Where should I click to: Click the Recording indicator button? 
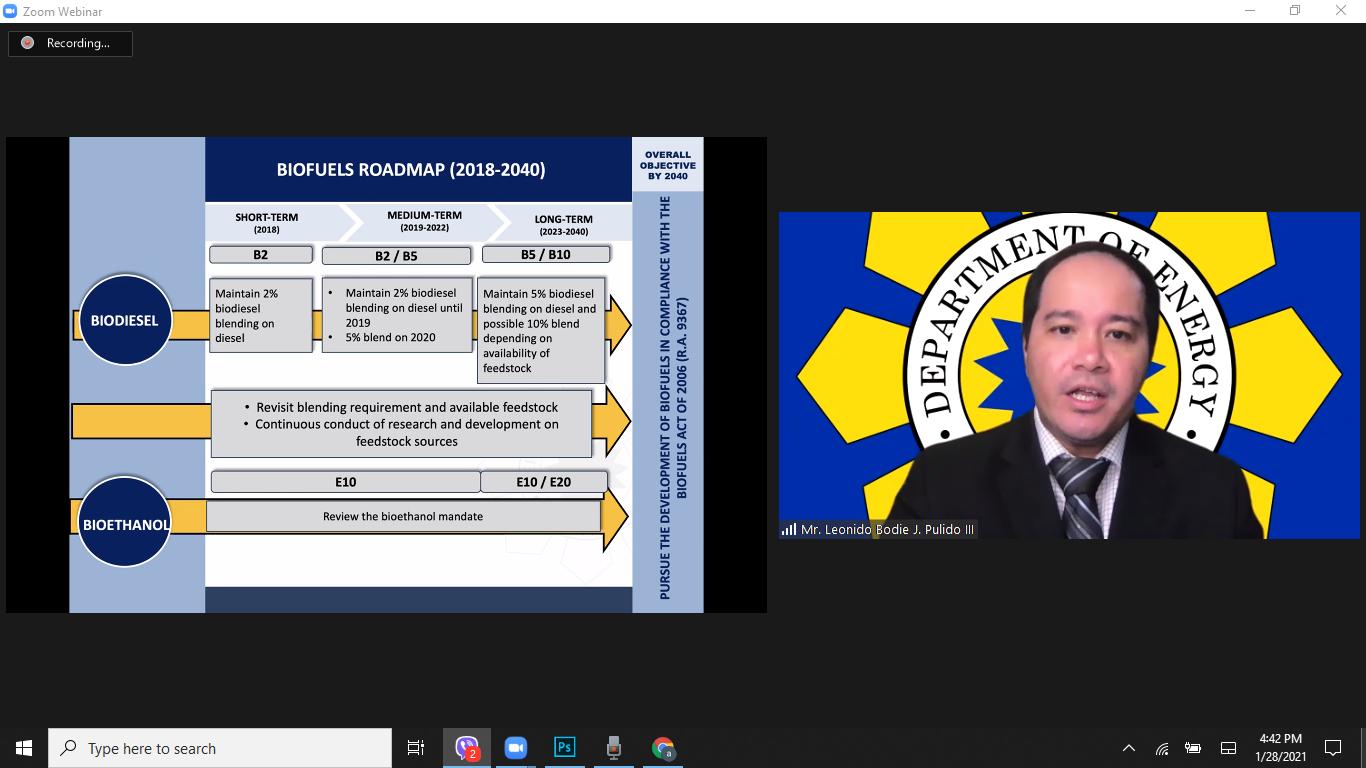click(70, 43)
